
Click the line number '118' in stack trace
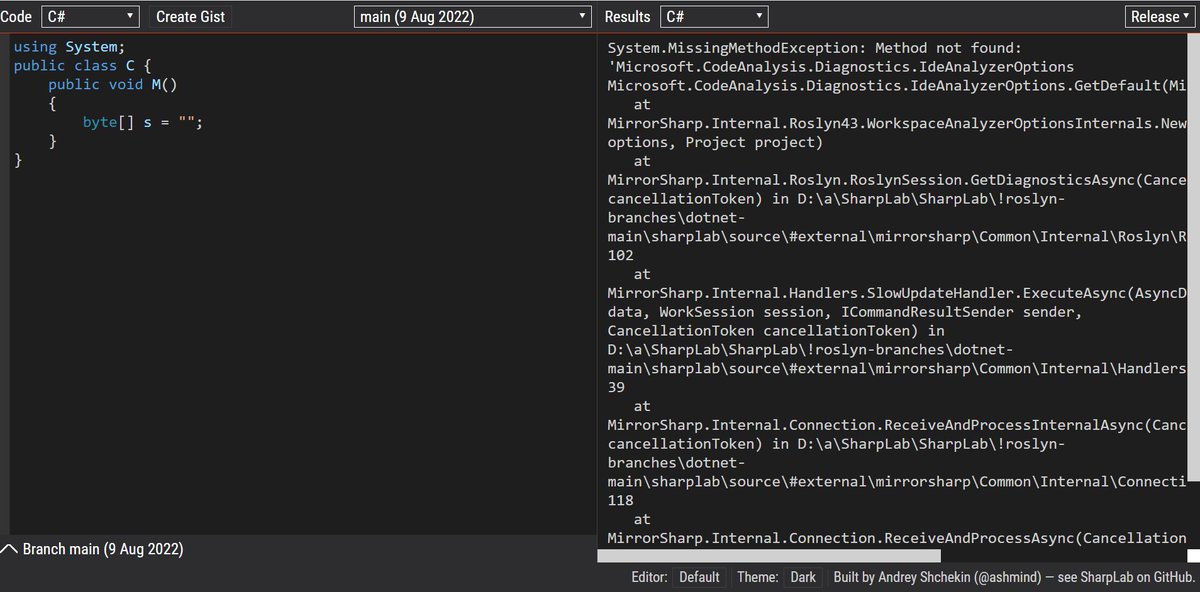coord(620,500)
